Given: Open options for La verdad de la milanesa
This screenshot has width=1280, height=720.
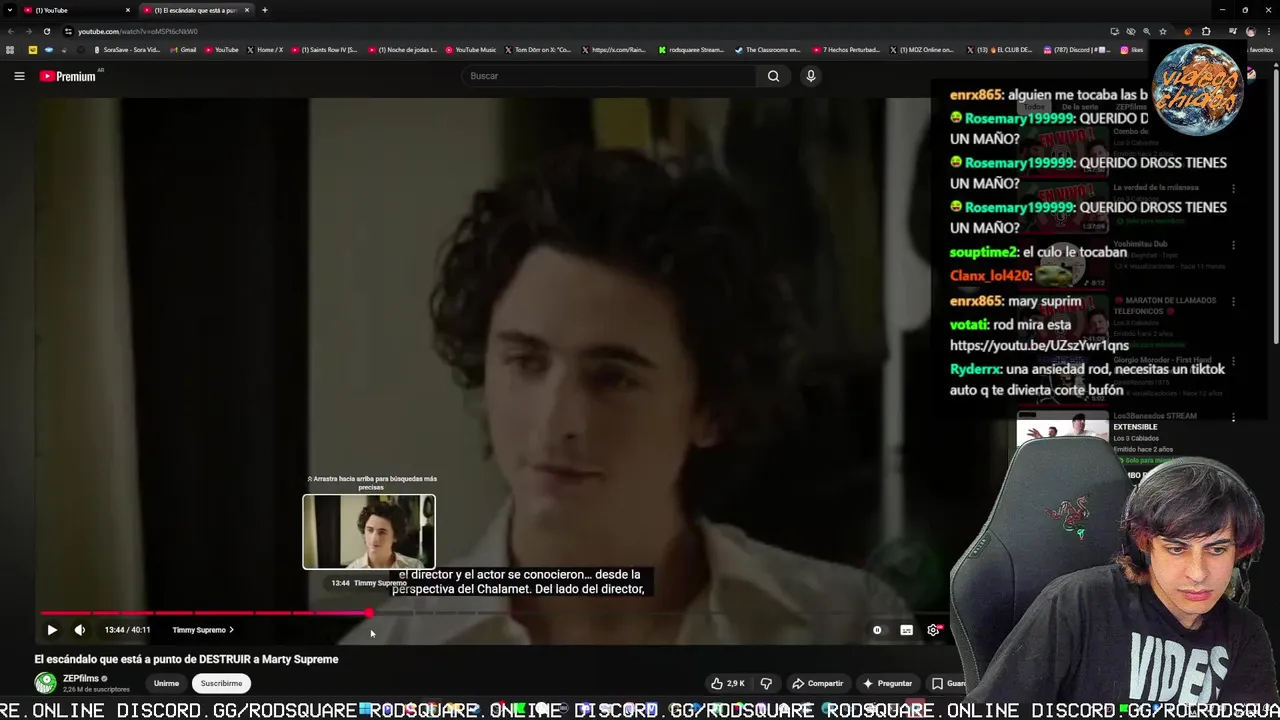Looking at the screenshot, I should coord(1233,188).
